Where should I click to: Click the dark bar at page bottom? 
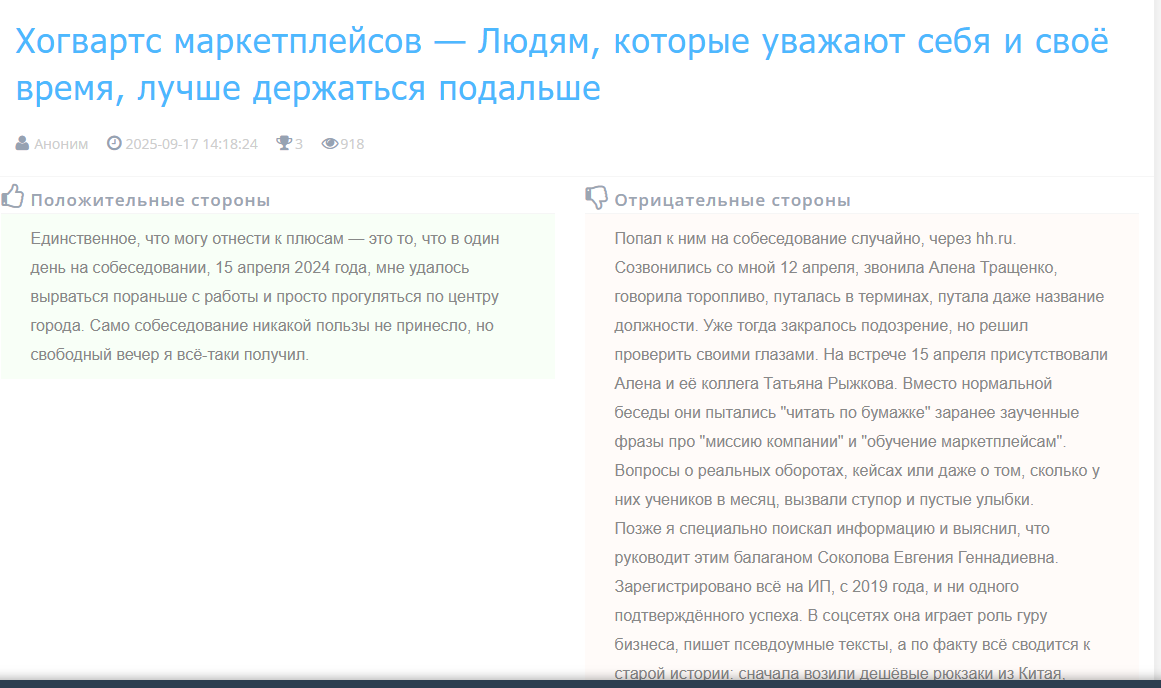pos(580,683)
